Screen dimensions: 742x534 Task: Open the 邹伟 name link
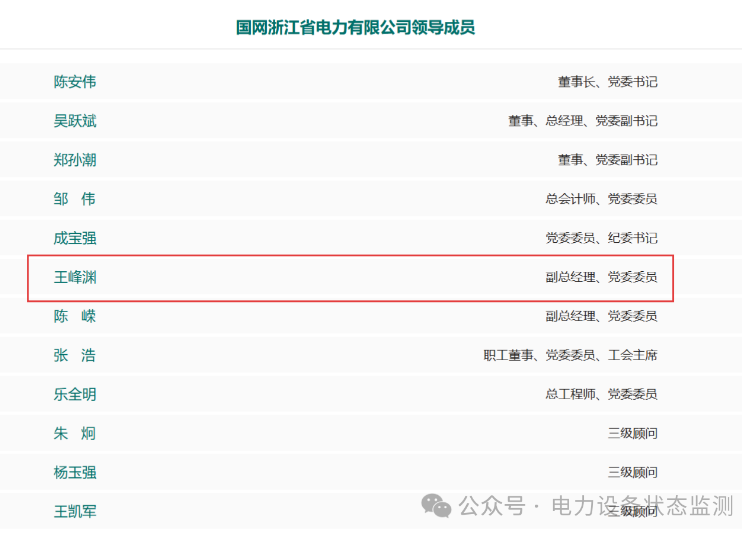(x=75, y=199)
